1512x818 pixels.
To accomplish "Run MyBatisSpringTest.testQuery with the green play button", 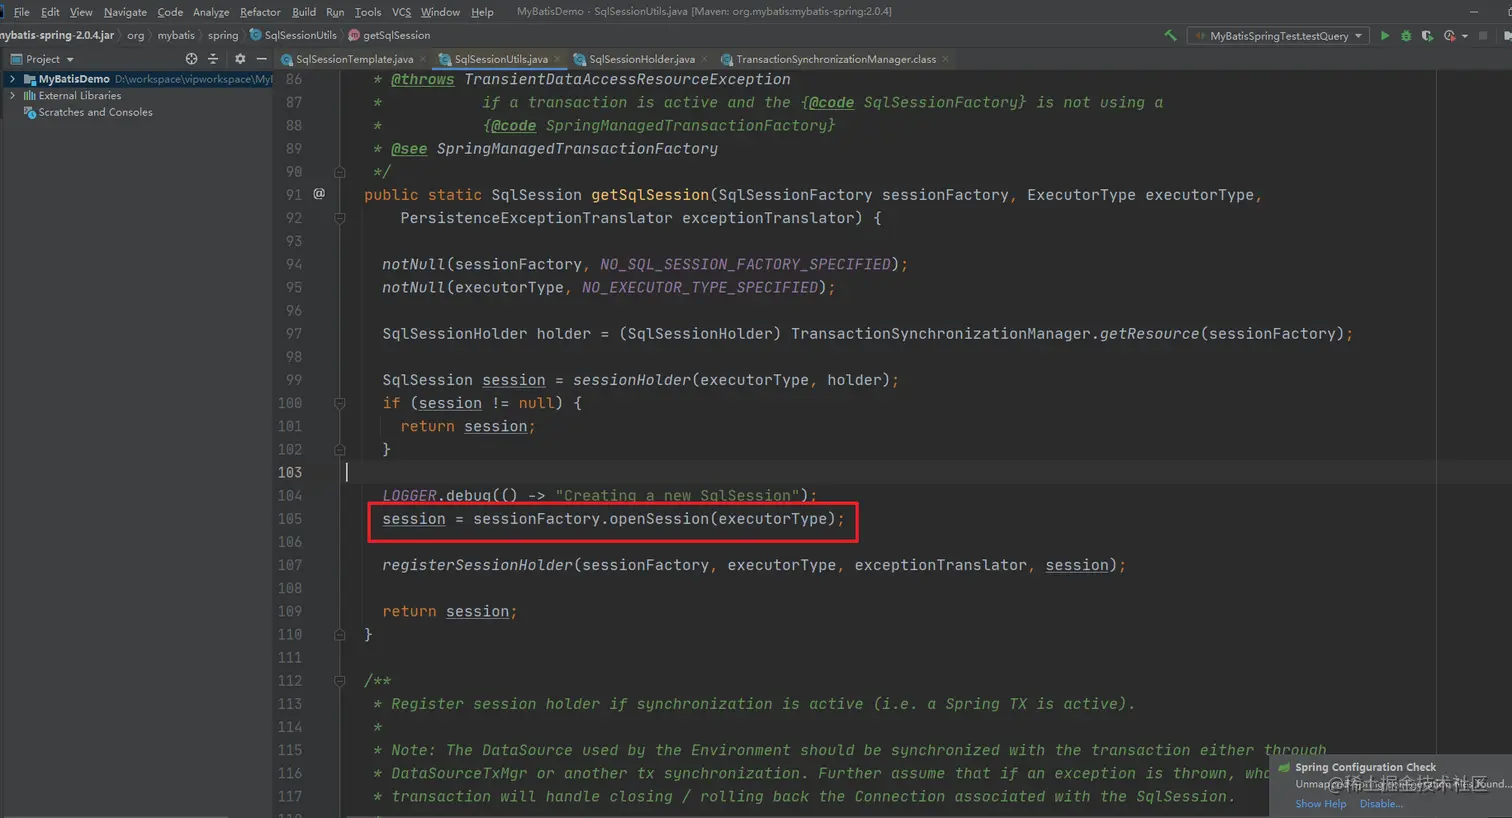I will (x=1385, y=36).
